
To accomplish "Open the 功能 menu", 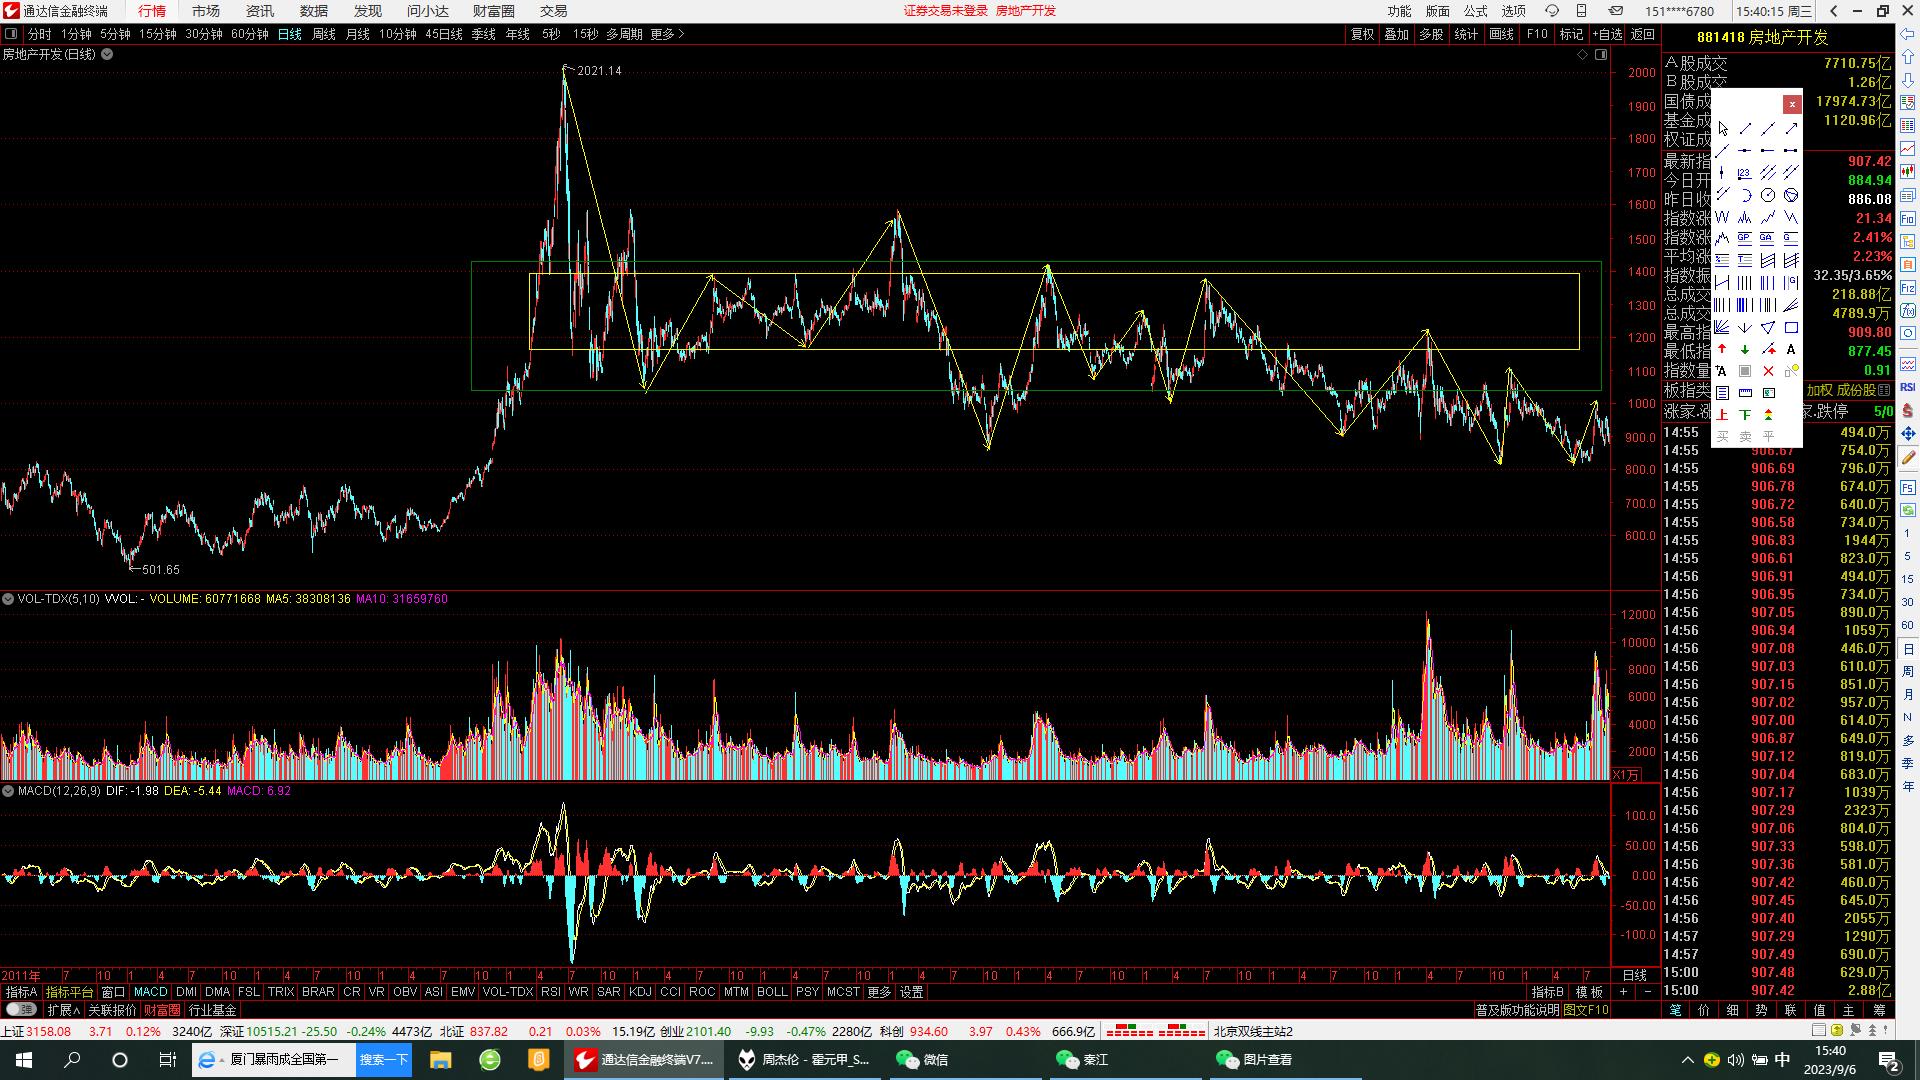I will (1399, 11).
